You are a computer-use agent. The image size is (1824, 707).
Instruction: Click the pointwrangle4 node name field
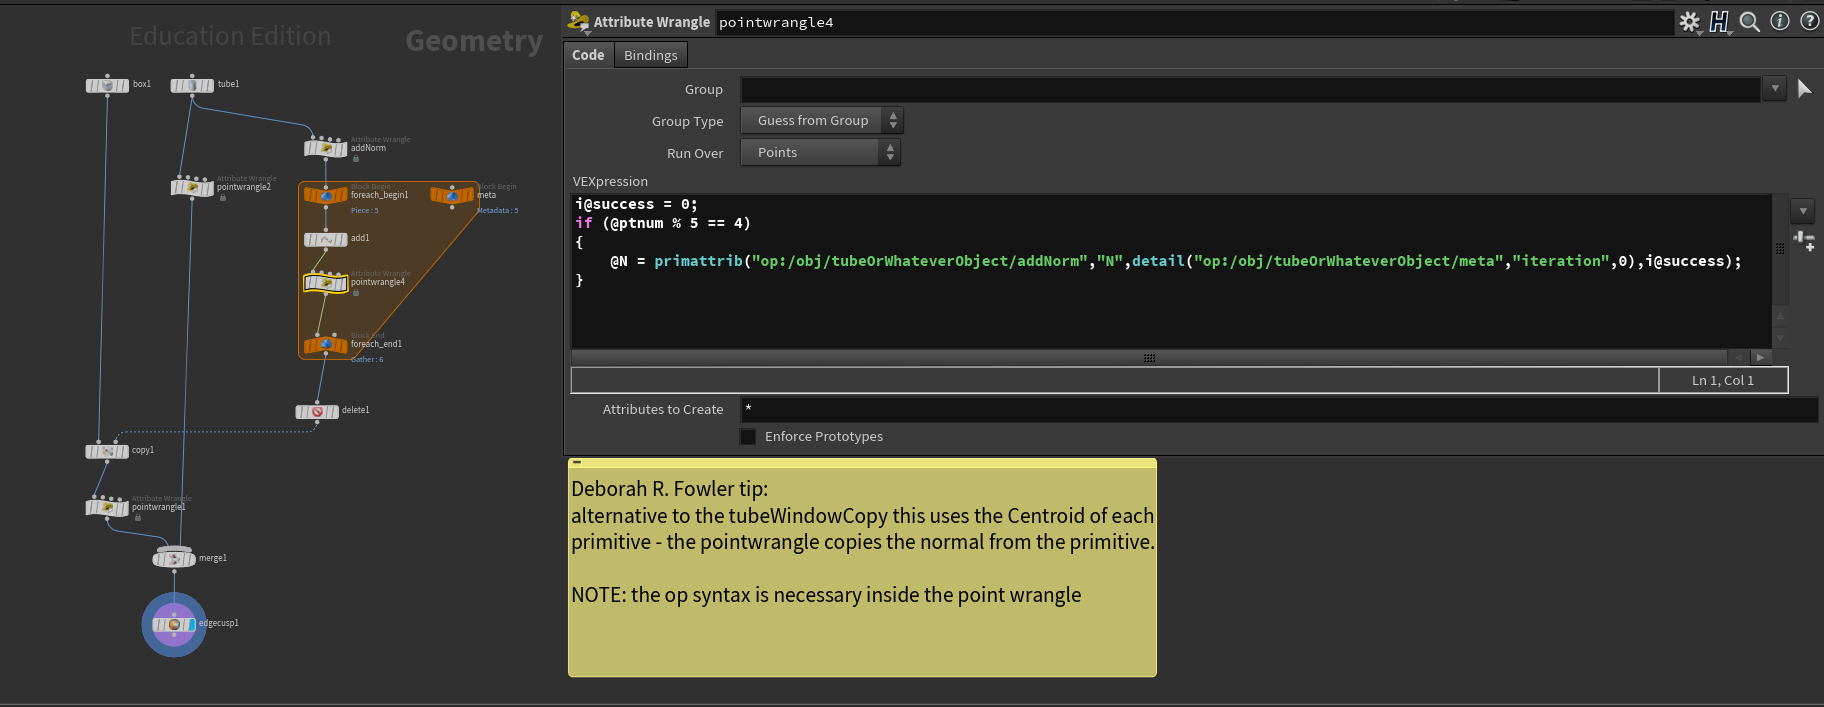coord(1194,22)
